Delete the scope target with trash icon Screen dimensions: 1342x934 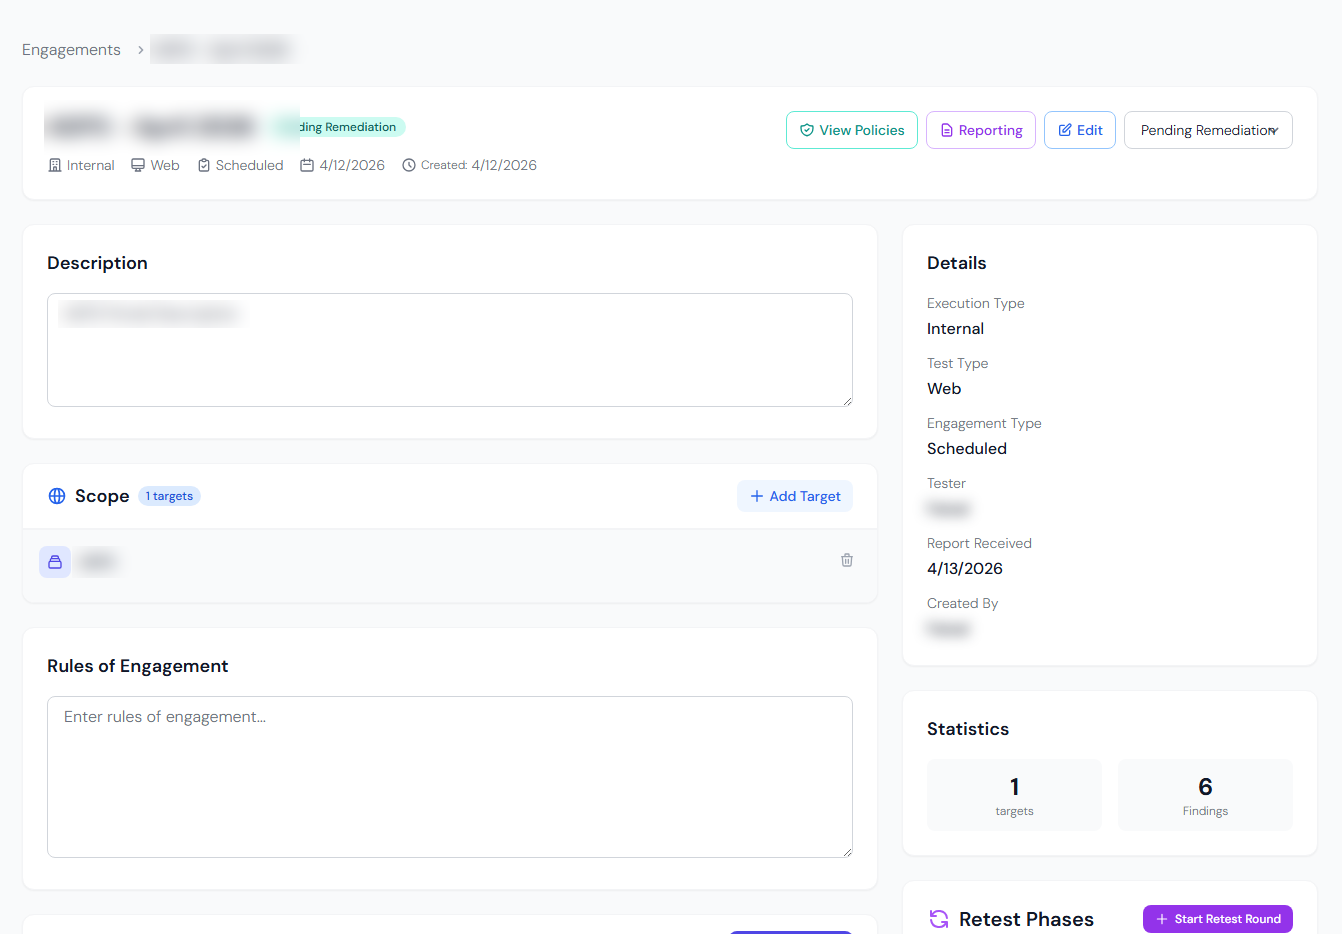(847, 560)
